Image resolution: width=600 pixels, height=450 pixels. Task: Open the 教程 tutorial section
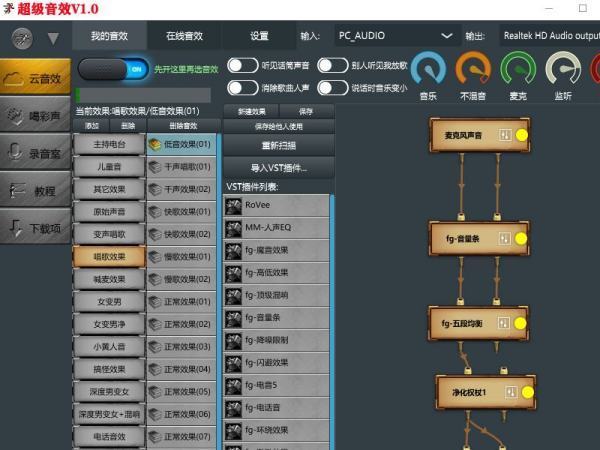(x=35, y=189)
